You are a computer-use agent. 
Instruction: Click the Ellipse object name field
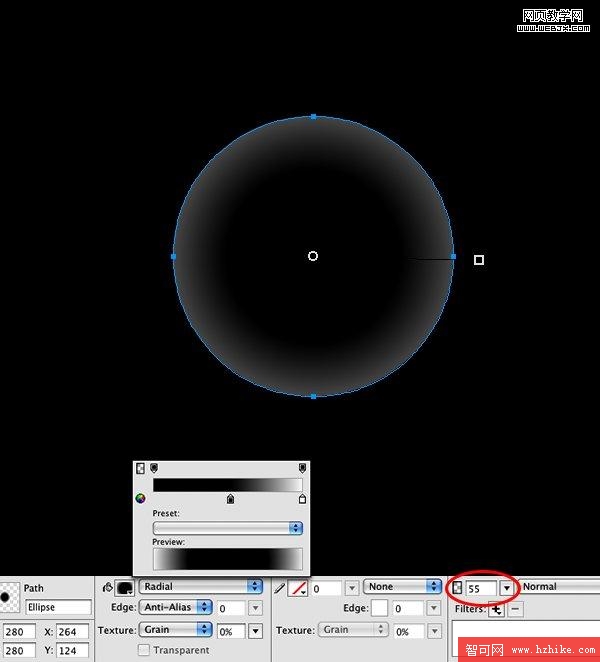58,607
